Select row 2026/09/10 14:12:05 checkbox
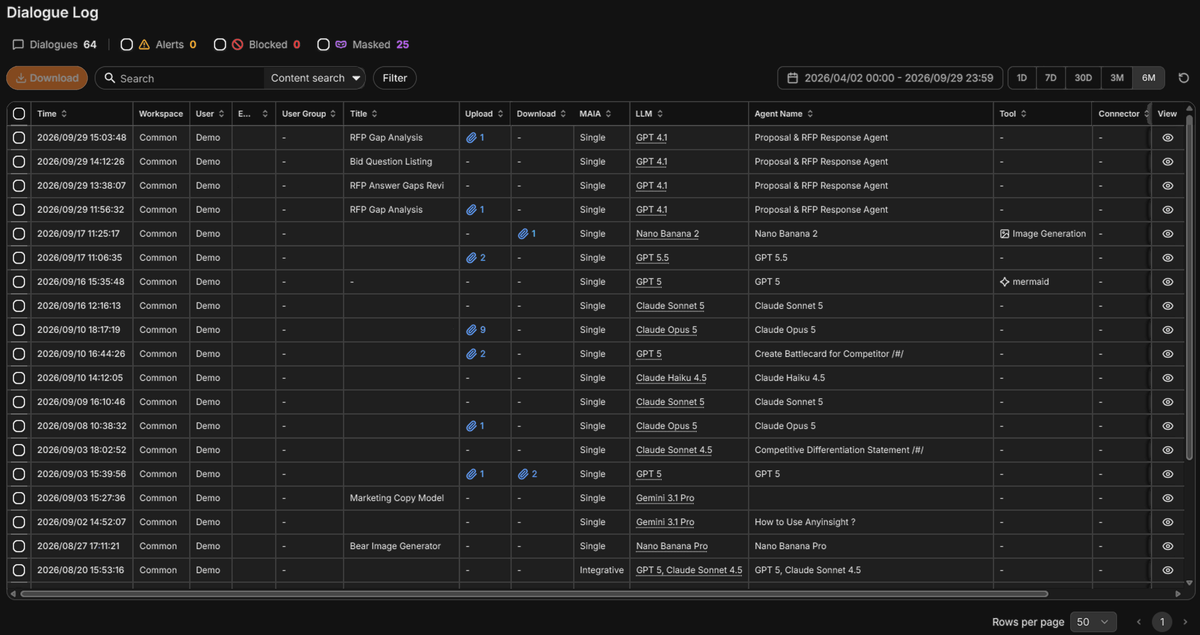 point(19,378)
